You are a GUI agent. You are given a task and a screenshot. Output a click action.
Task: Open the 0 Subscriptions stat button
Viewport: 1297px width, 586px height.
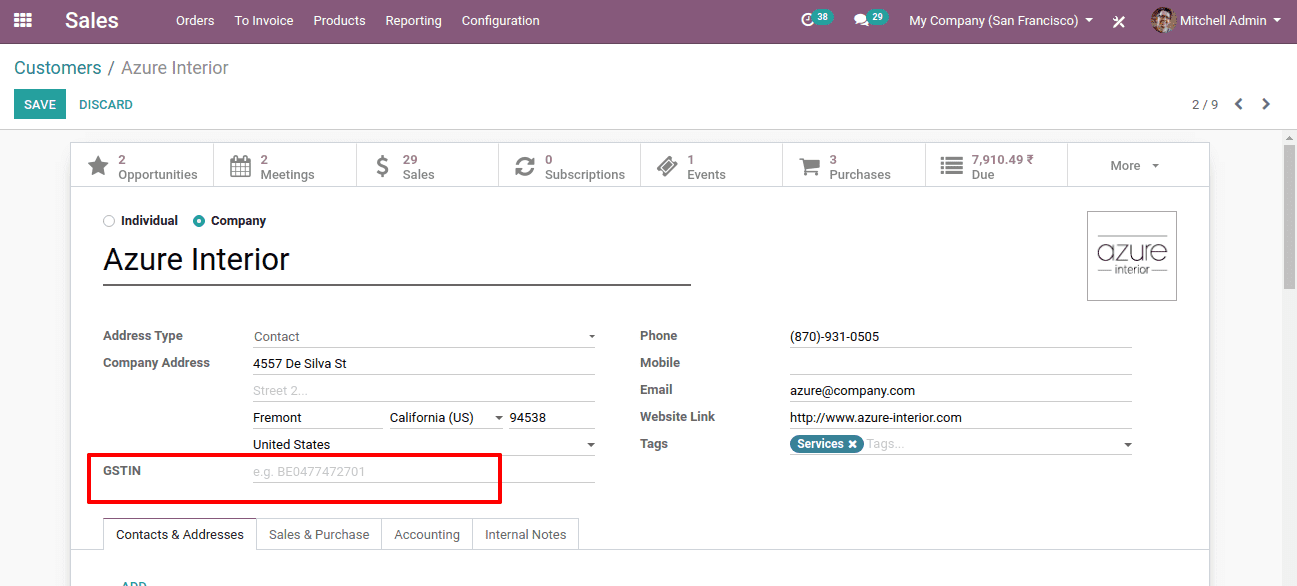(x=570, y=166)
